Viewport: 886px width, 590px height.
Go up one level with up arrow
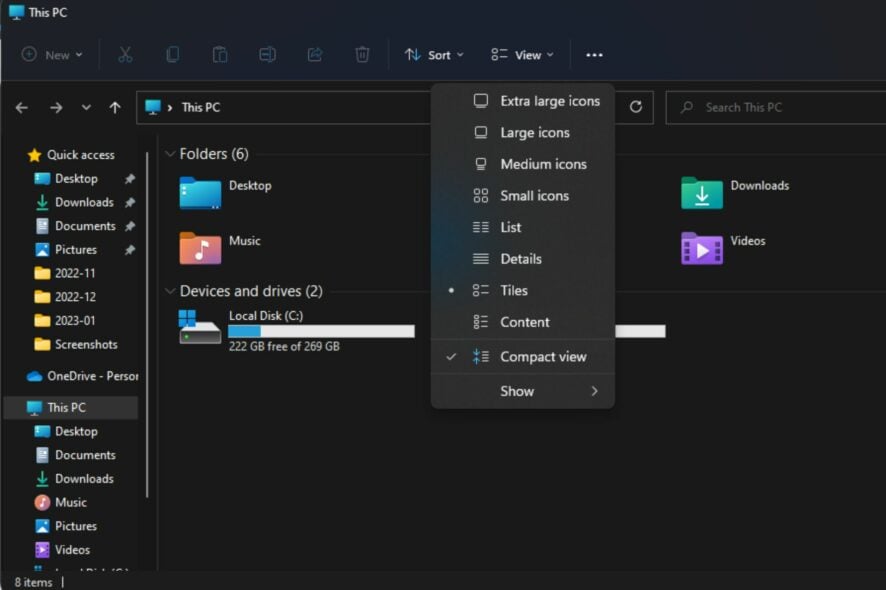pyautogui.click(x=115, y=107)
